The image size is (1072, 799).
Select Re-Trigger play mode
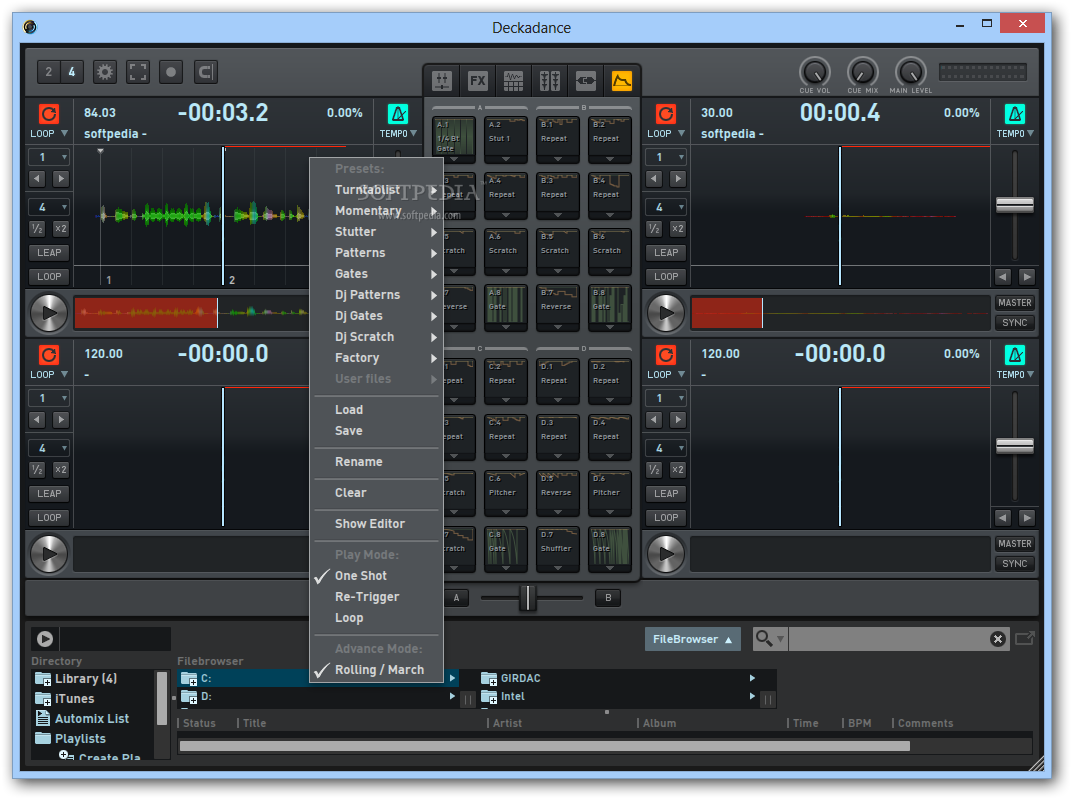pyautogui.click(x=376, y=597)
